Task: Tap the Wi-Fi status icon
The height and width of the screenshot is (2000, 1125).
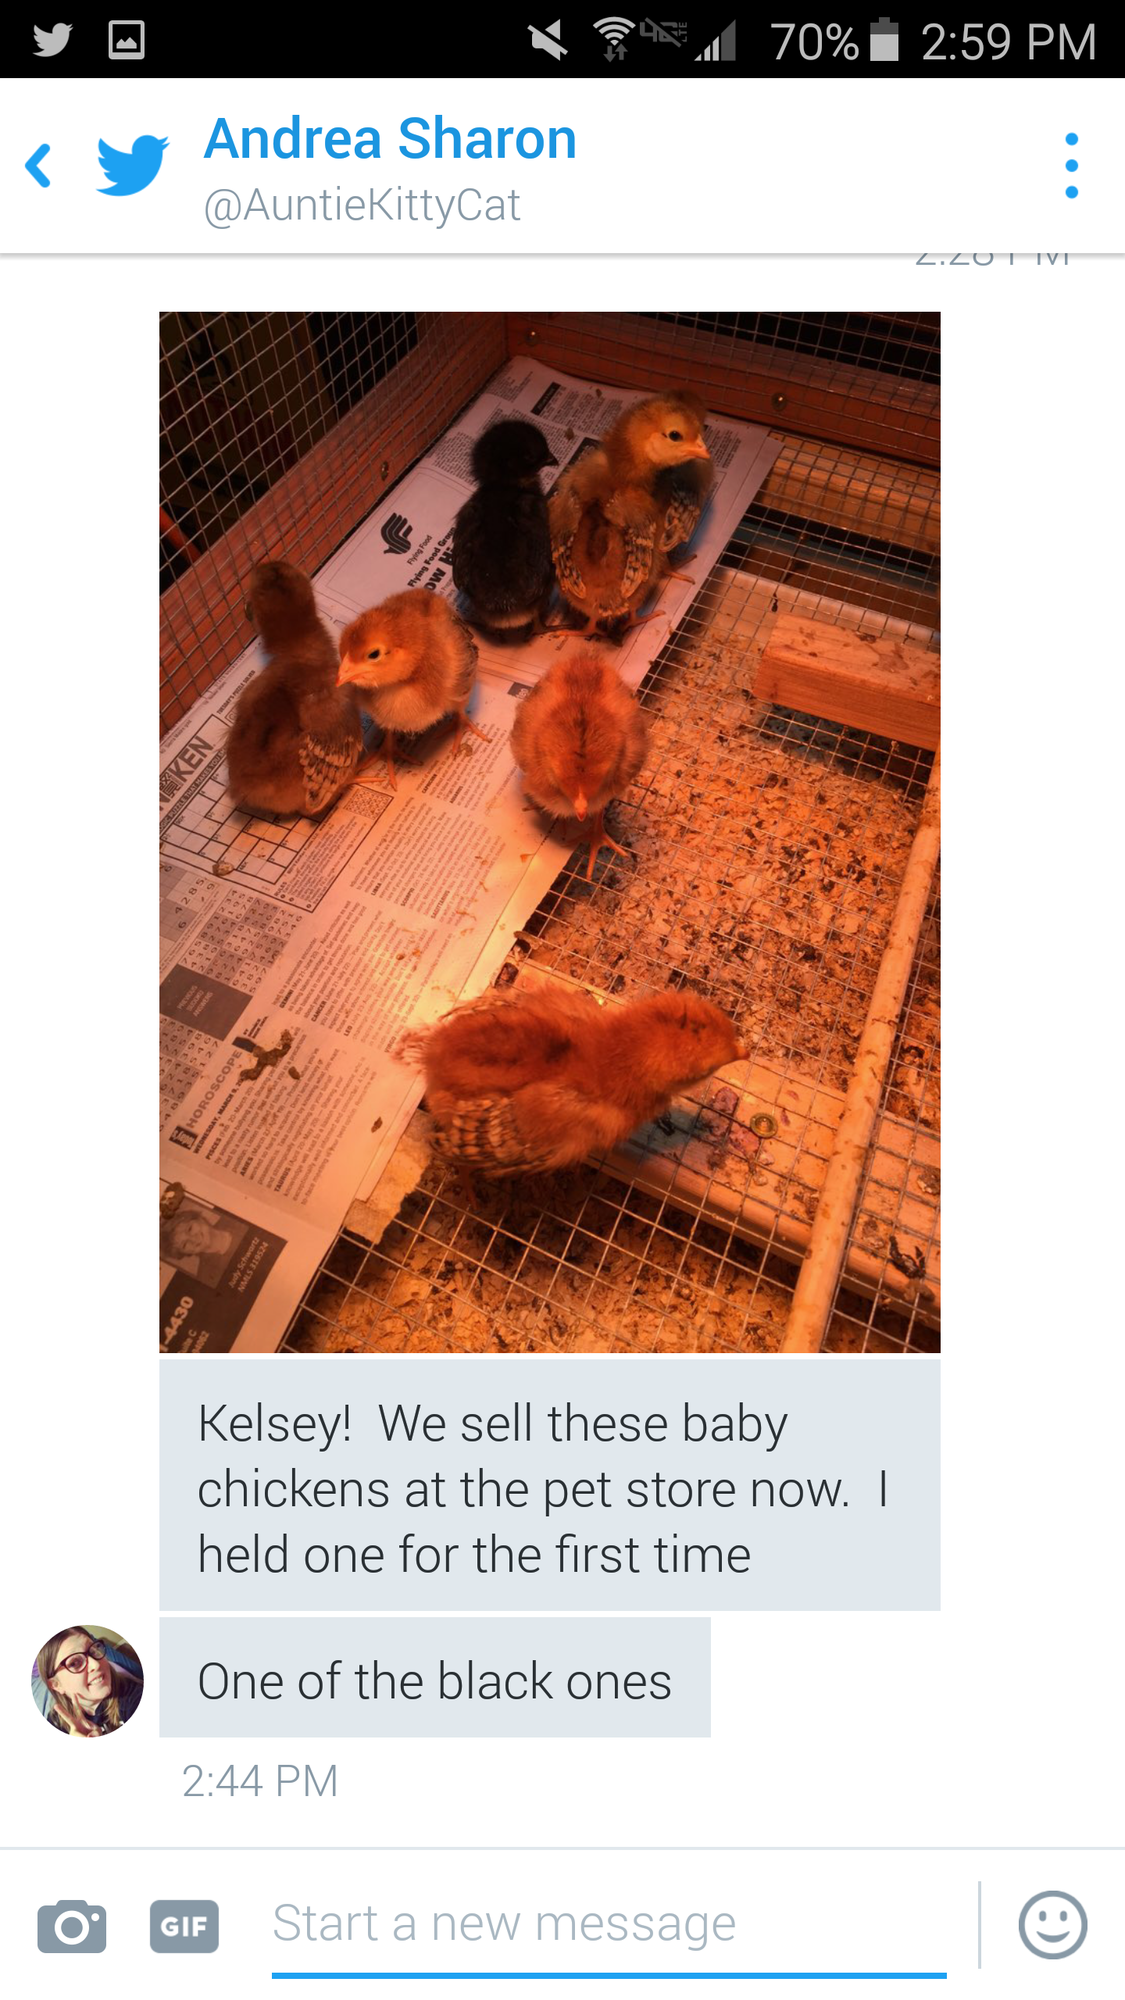Action: pos(614,39)
